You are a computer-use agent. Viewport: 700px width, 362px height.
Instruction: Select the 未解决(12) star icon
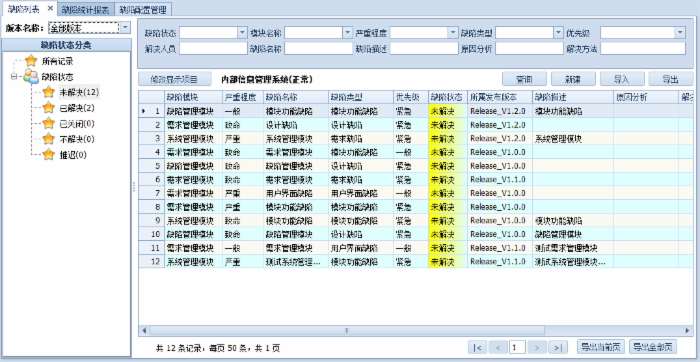tap(49, 92)
